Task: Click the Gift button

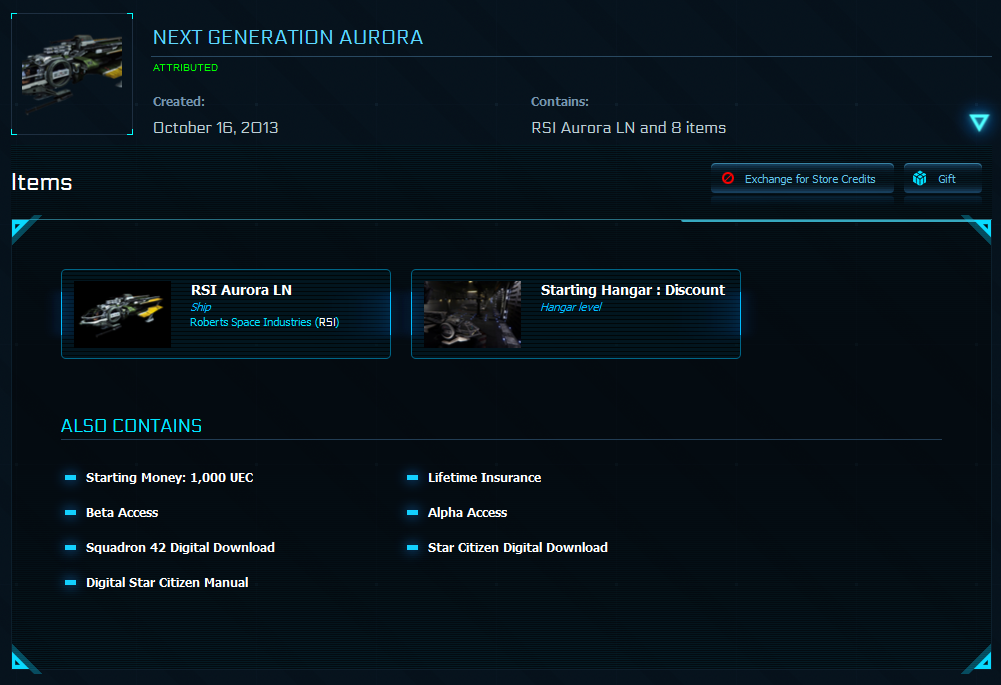Action: (942, 179)
